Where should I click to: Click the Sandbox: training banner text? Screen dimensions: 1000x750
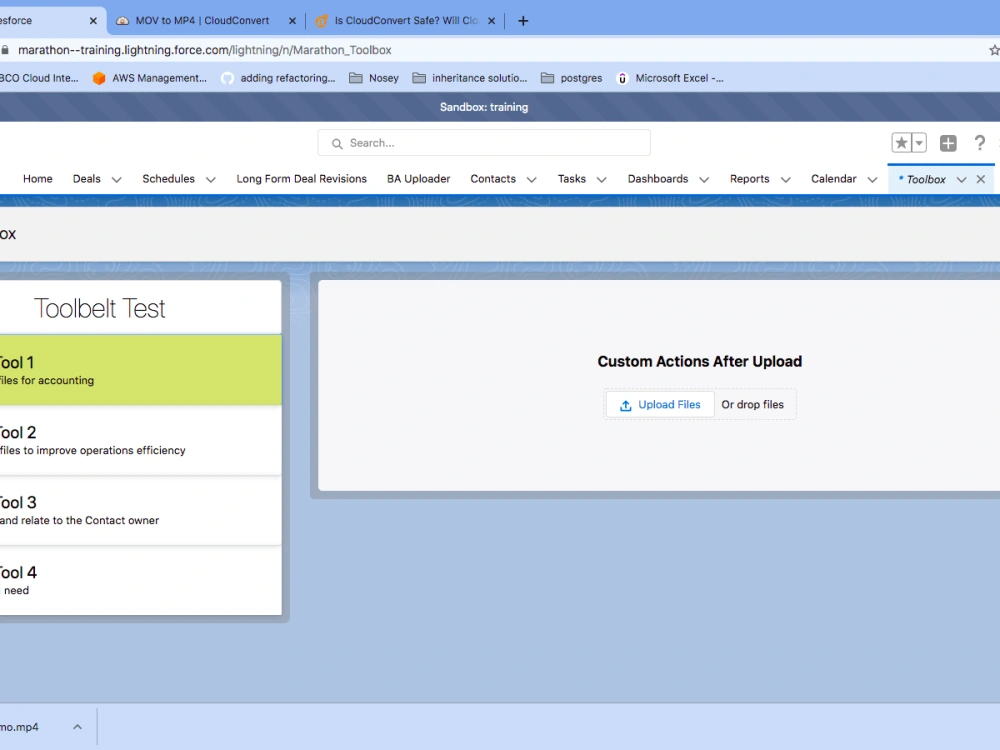coord(484,107)
